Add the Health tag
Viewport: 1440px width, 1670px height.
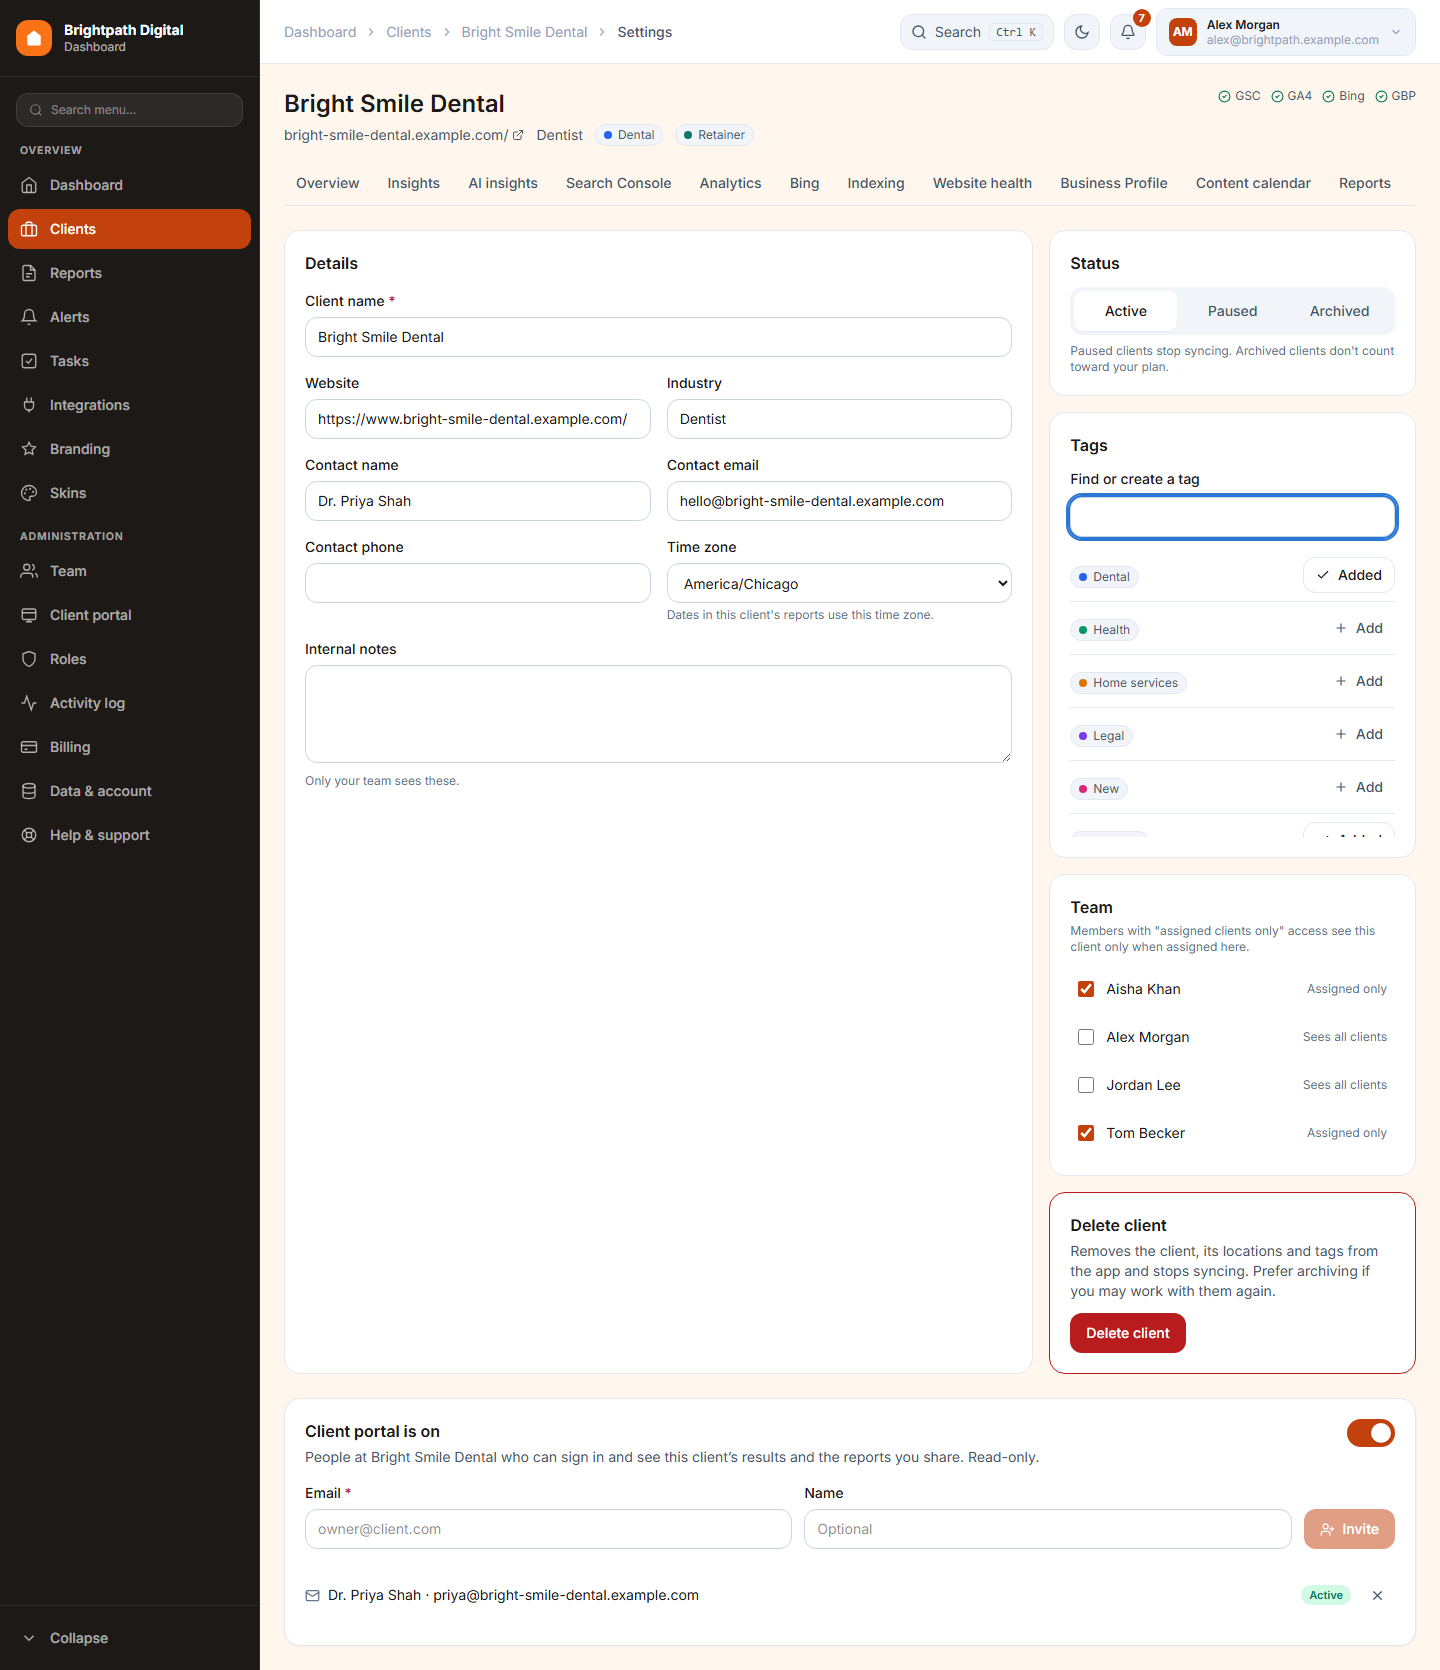[1359, 628]
